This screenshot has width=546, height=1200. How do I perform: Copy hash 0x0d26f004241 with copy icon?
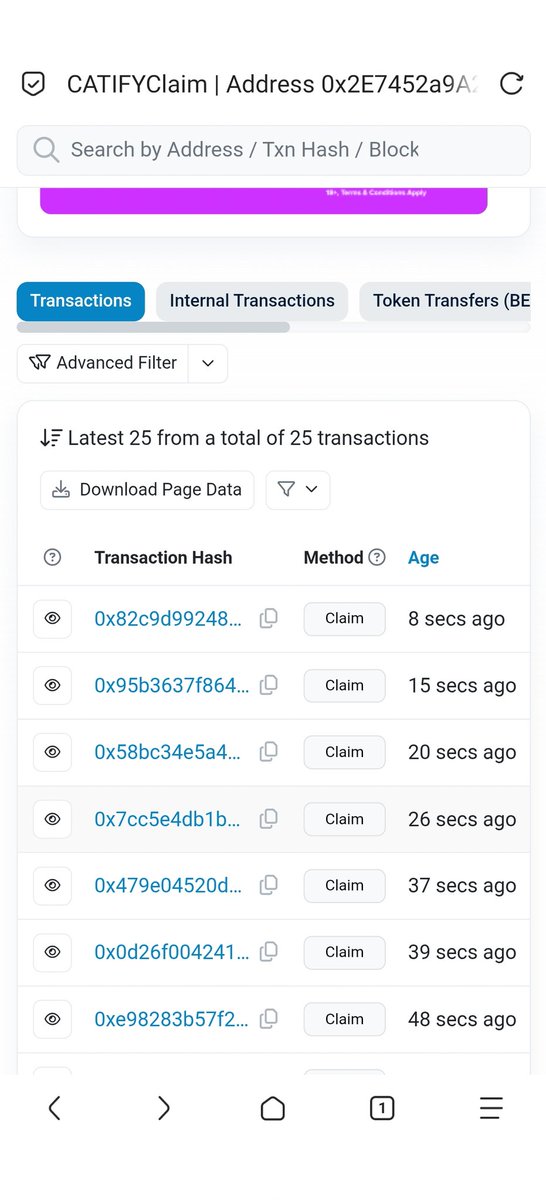(268, 952)
